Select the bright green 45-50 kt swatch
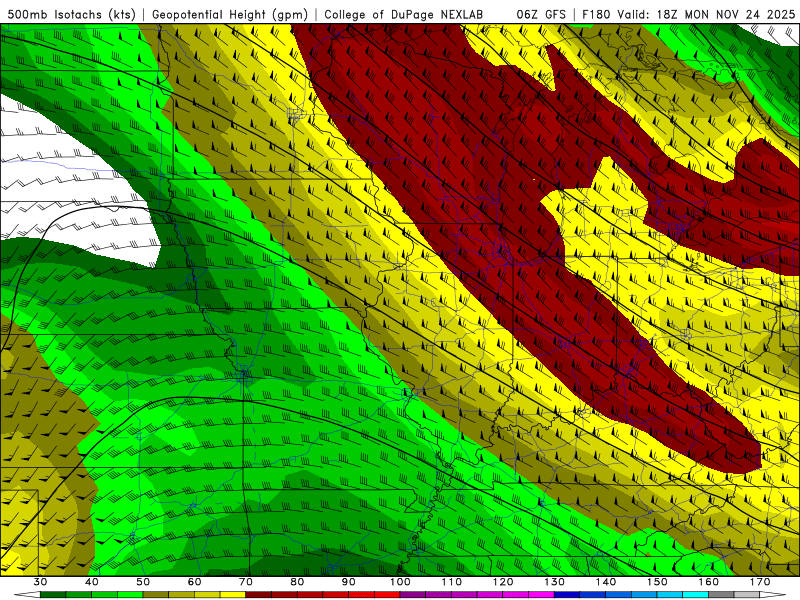The height and width of the screenshot is (600, 800). click(130, 595)
